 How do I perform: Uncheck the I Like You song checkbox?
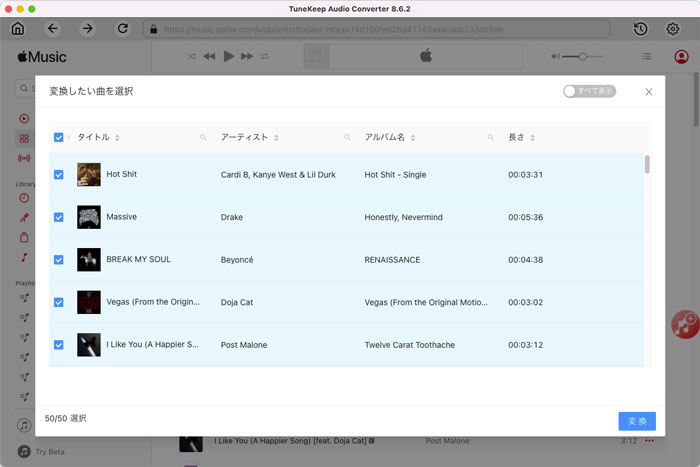tap(58, 345)
